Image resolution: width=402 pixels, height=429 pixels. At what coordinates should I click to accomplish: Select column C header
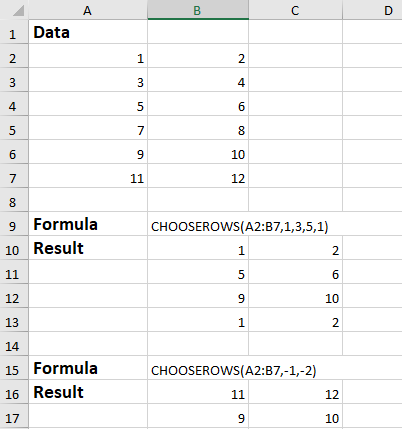pyautogui.click(x=295, y=10)
